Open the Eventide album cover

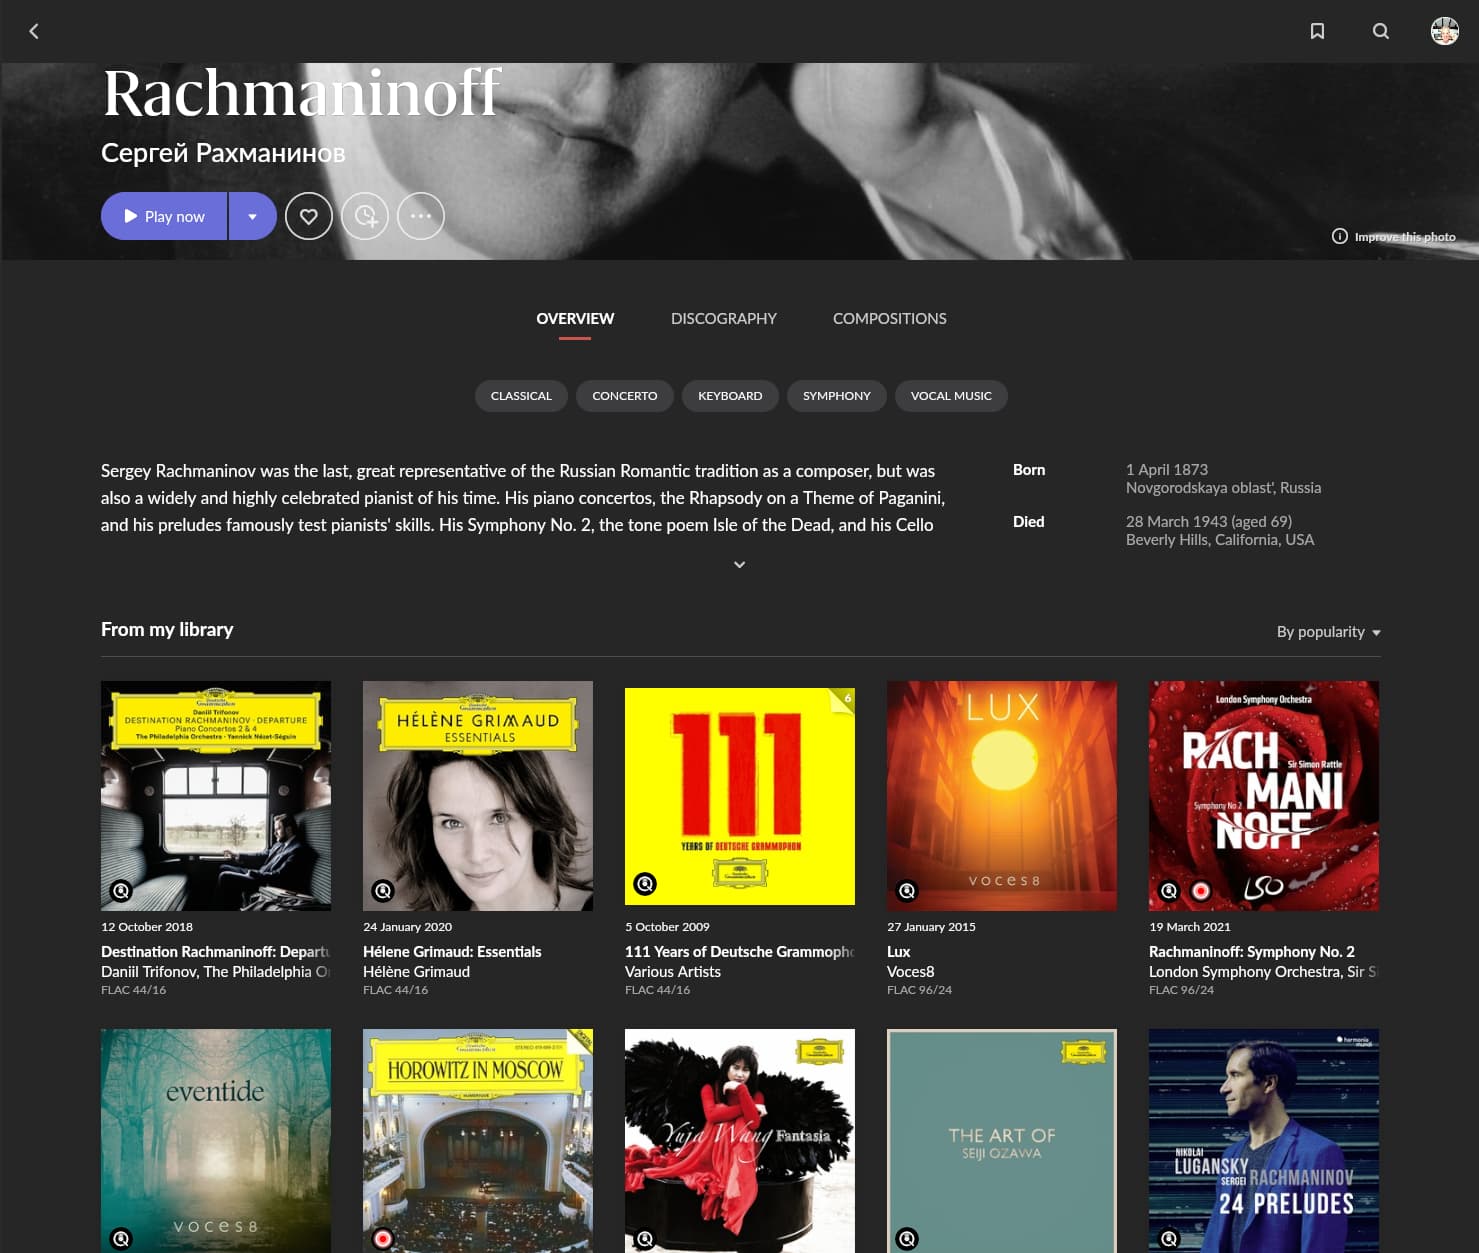point(216,1141)
